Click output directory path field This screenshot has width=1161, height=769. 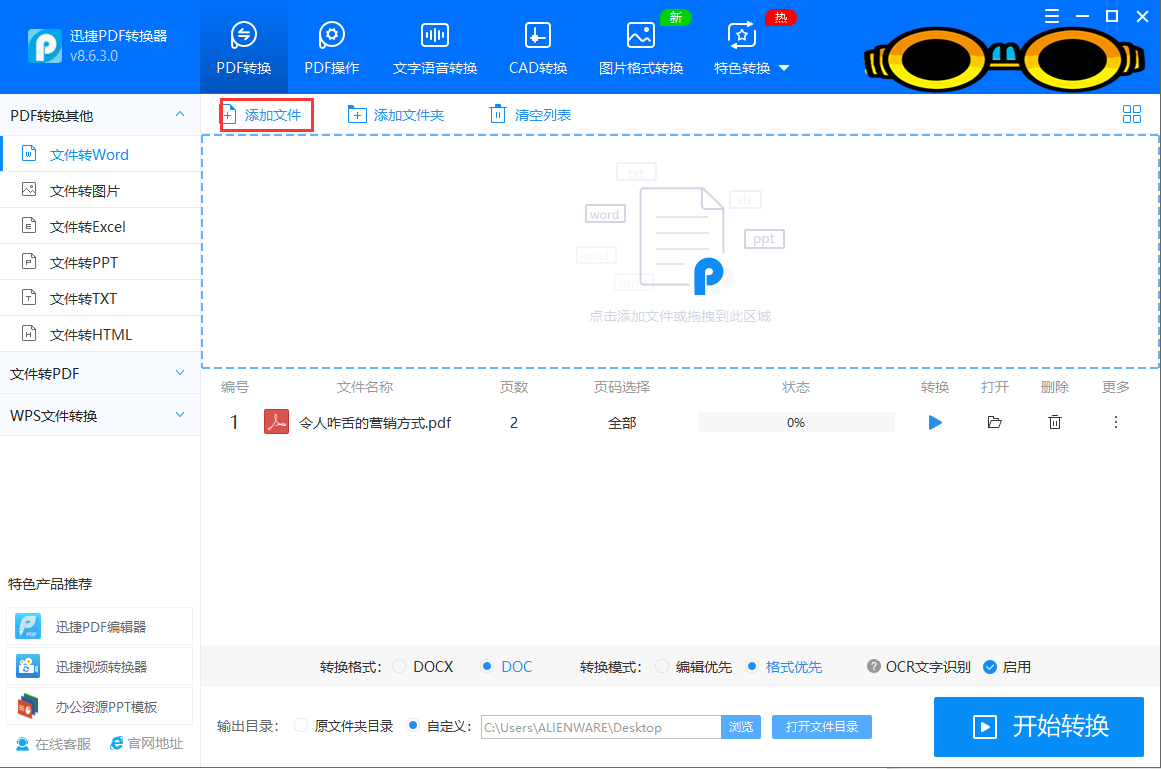click(x=600, y=727)
